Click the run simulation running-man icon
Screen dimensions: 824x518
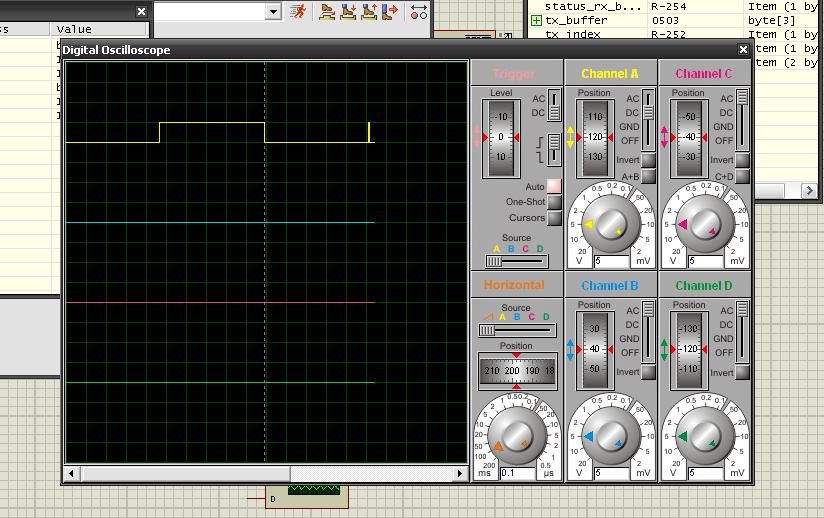(x=298, y=11)
